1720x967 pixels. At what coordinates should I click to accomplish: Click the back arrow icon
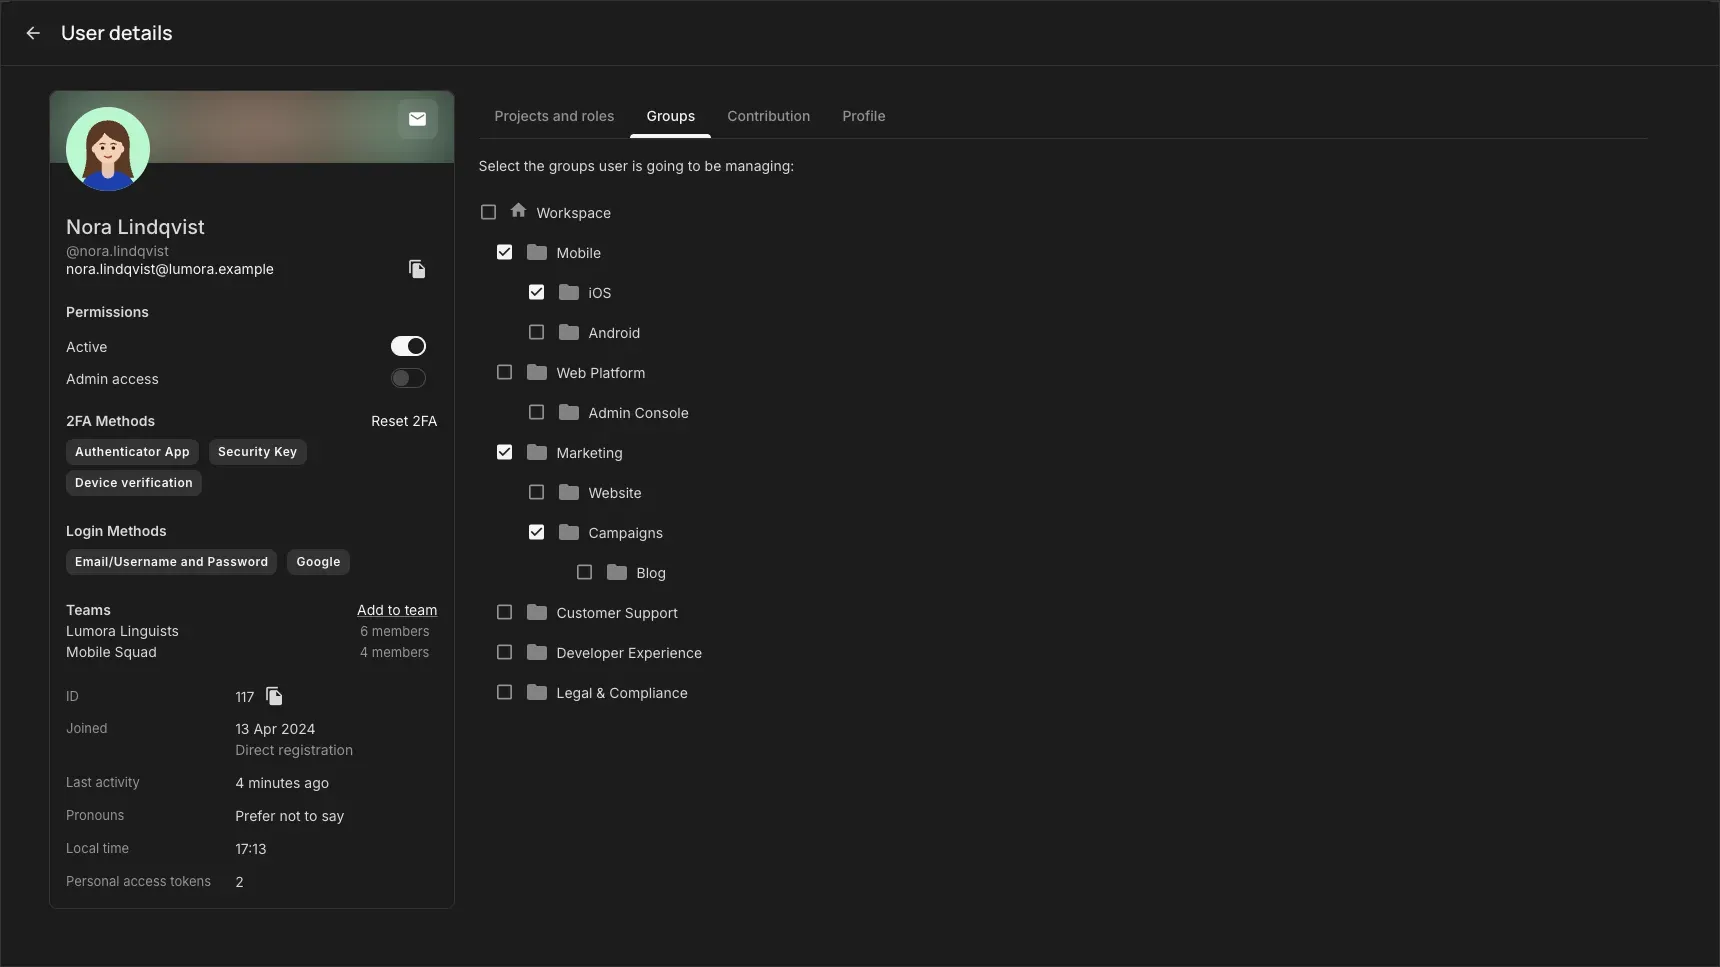33,33
